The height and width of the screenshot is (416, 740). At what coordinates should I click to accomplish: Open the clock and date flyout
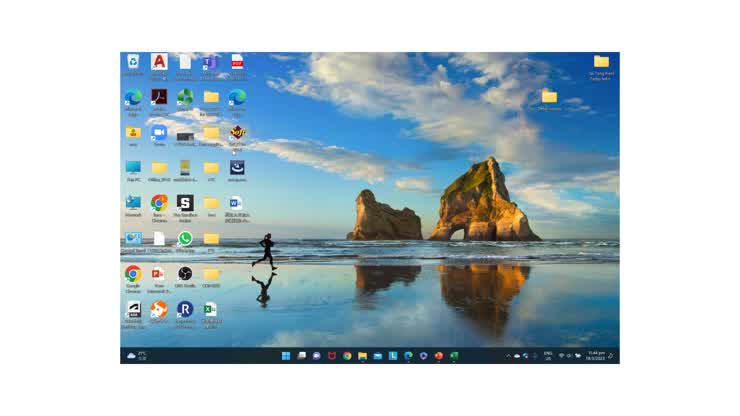tap(596, 356)
